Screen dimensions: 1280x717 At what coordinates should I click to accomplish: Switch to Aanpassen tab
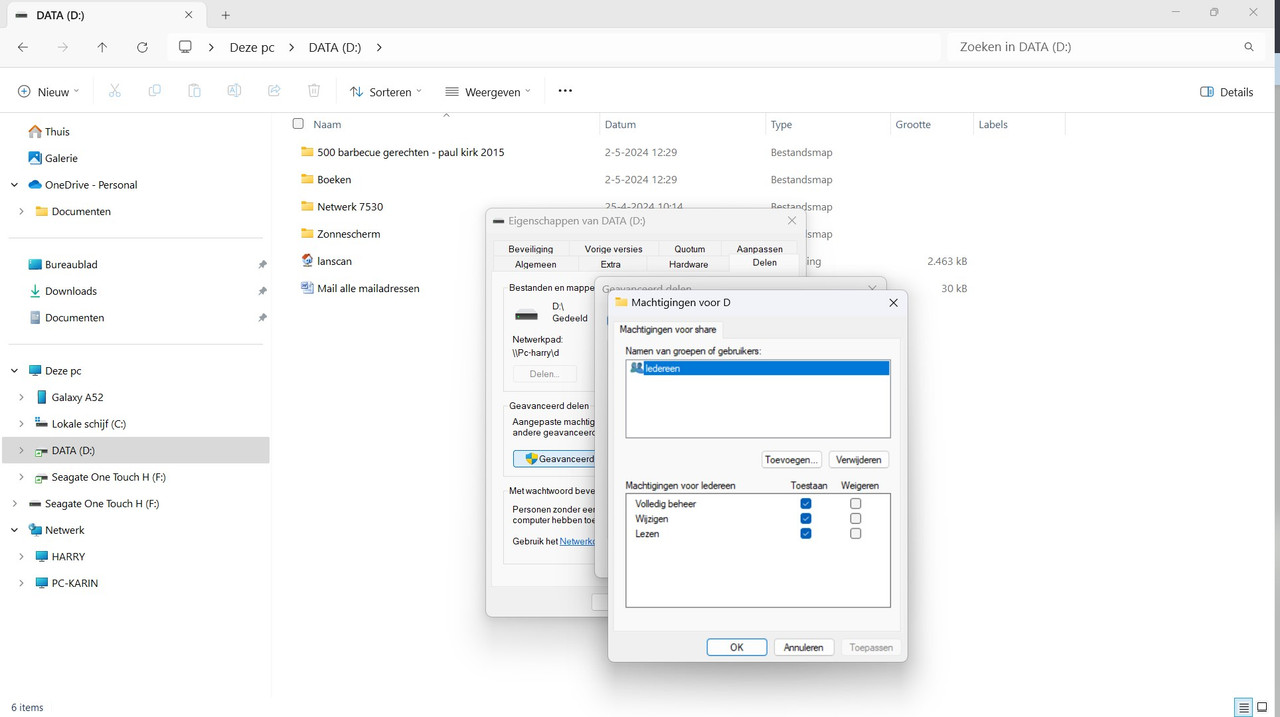tap(759, 249)
